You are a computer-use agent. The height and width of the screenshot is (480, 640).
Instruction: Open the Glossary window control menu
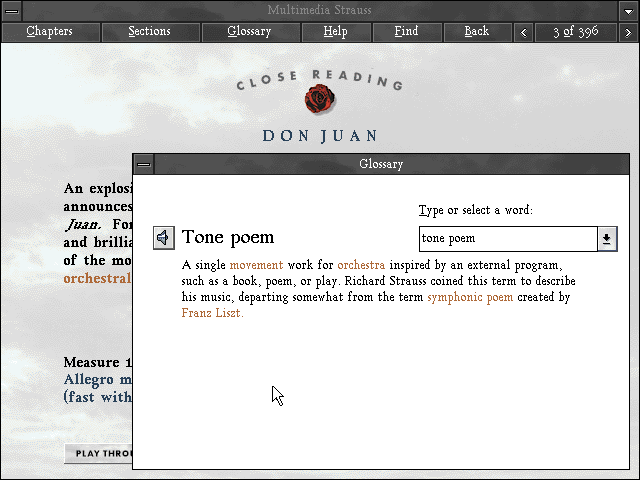144,164
